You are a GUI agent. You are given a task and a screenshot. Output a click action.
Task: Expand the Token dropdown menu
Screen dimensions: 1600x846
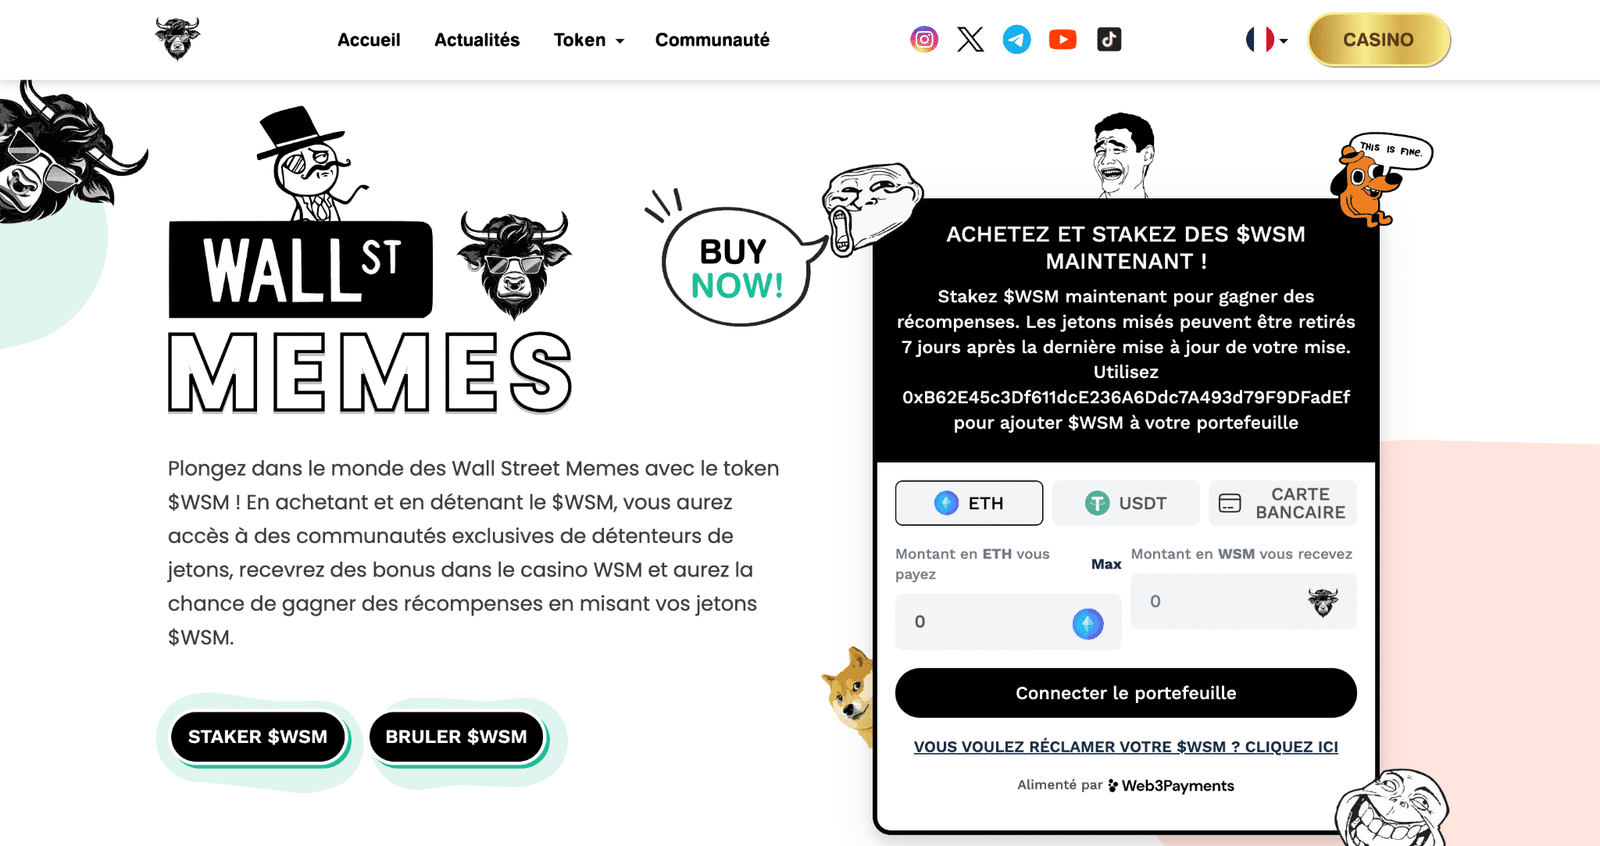pos(589,40)
